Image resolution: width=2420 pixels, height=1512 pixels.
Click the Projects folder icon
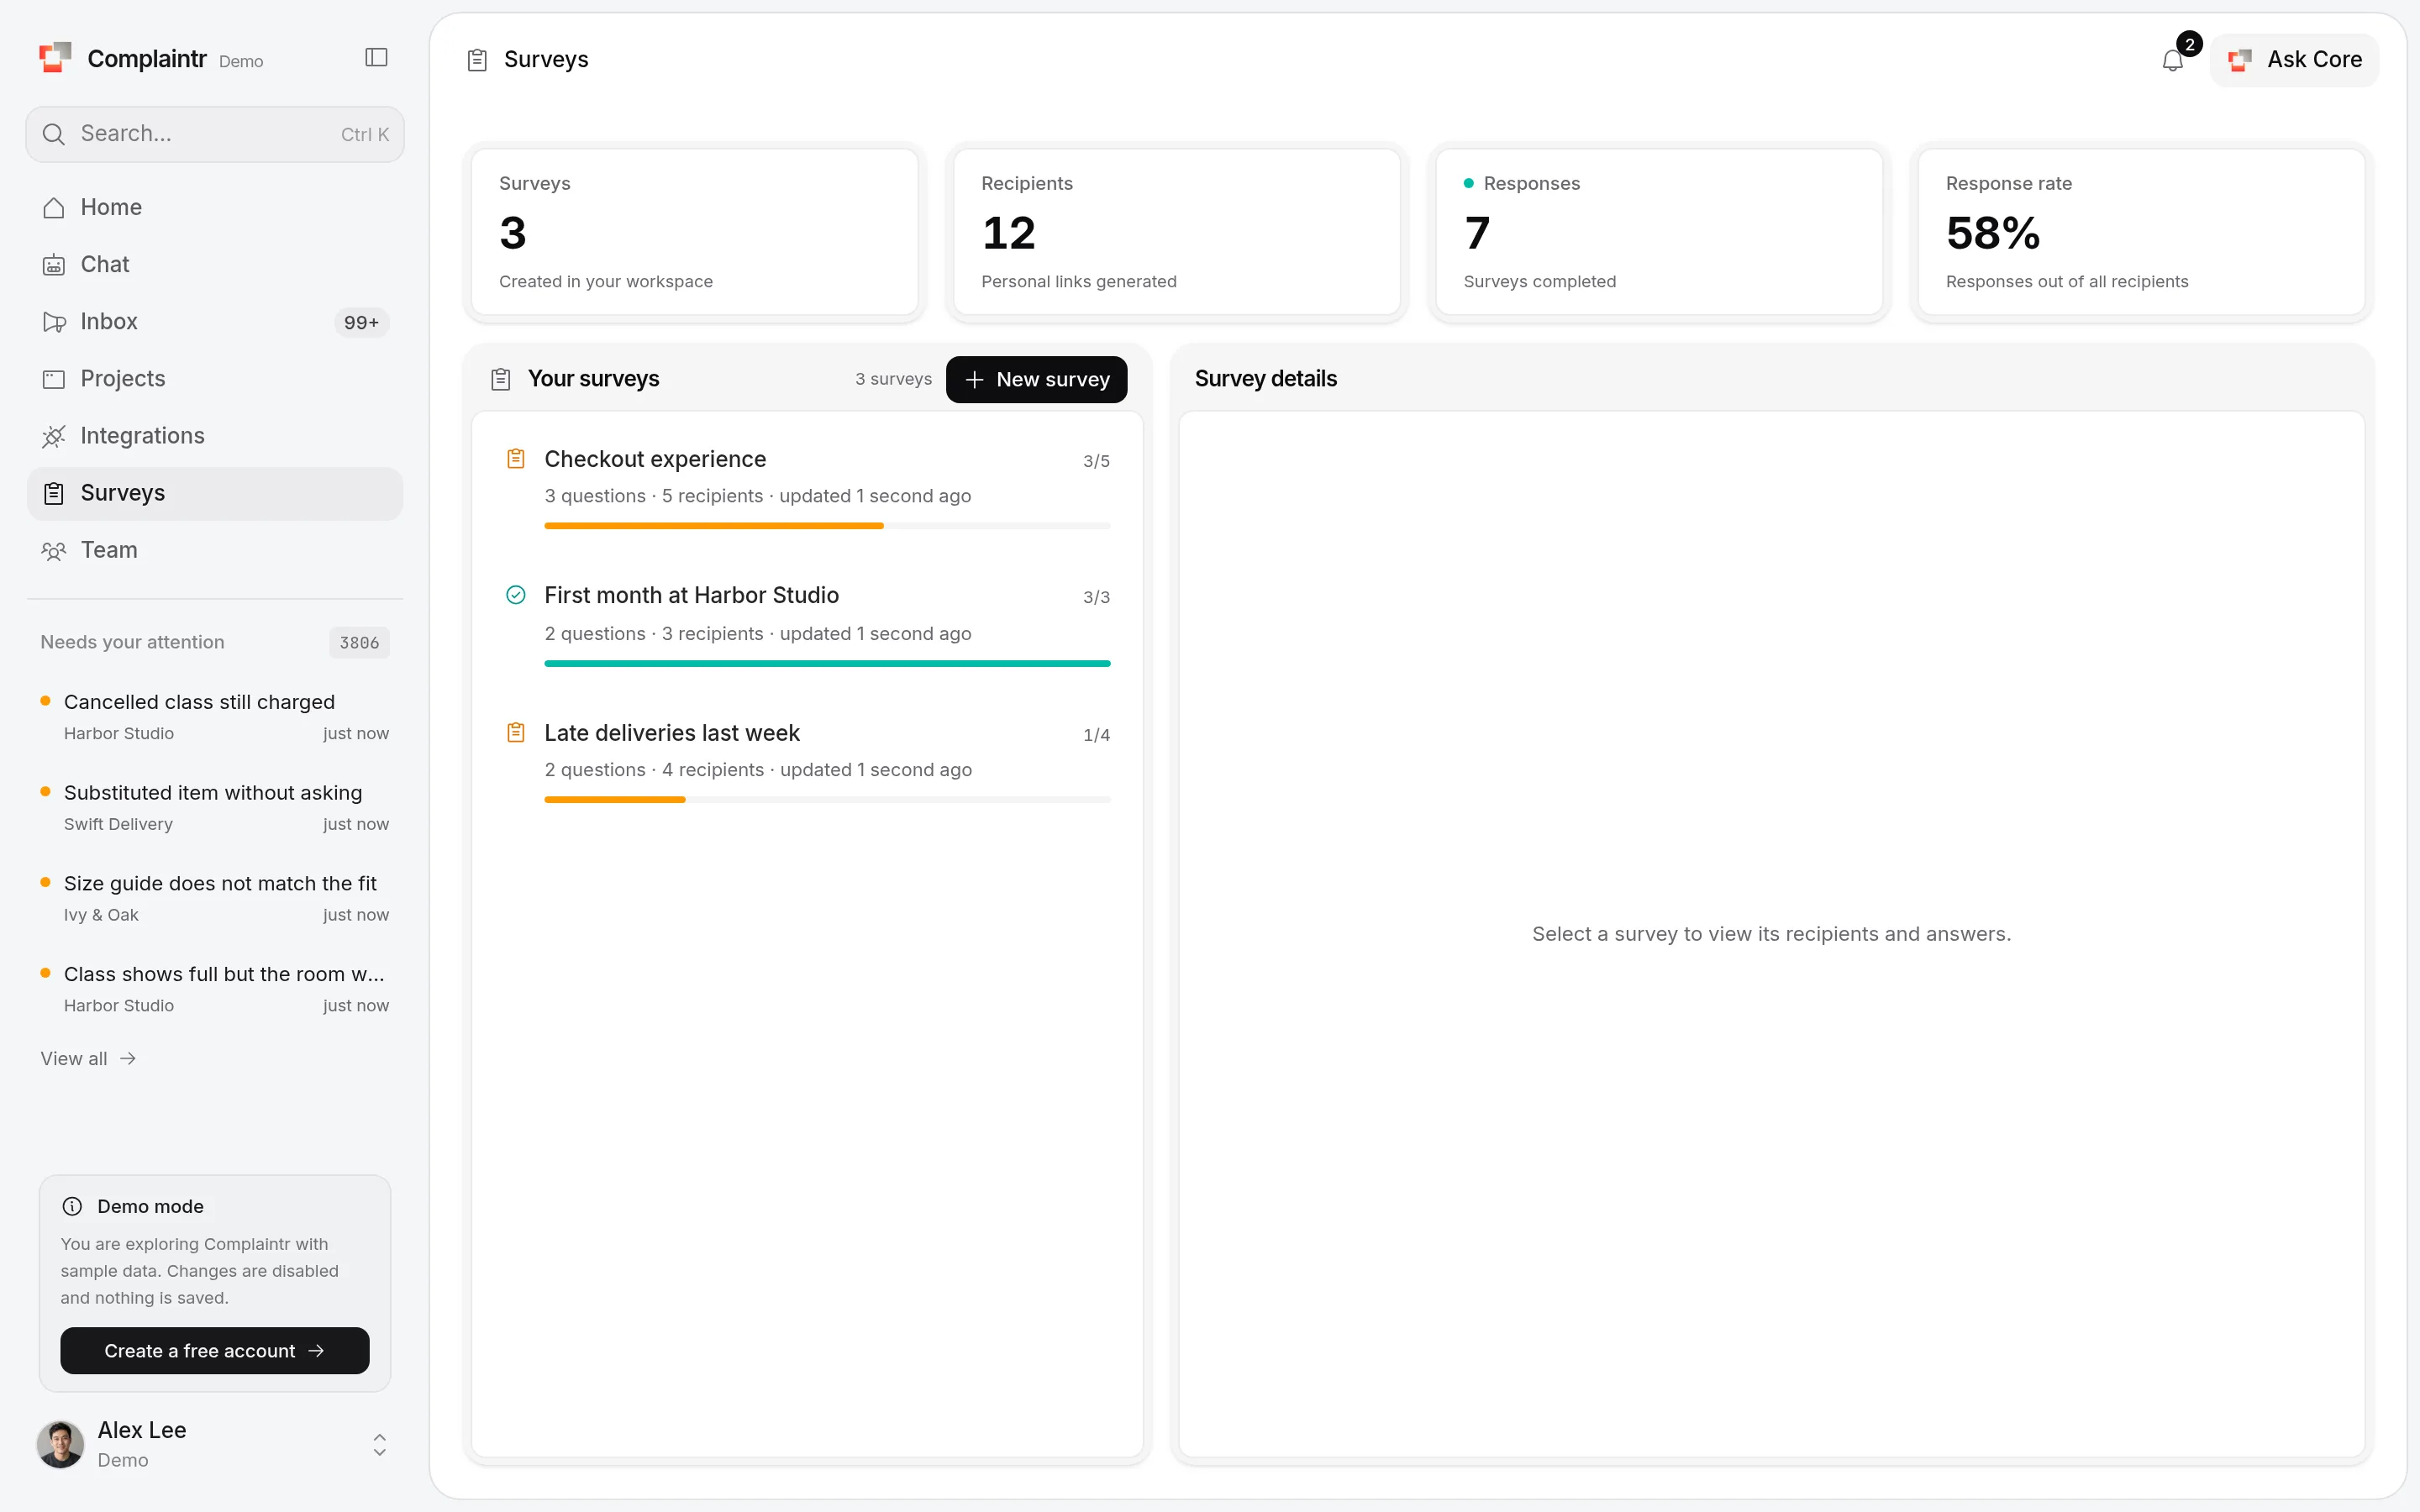click(x=54, y=379)
